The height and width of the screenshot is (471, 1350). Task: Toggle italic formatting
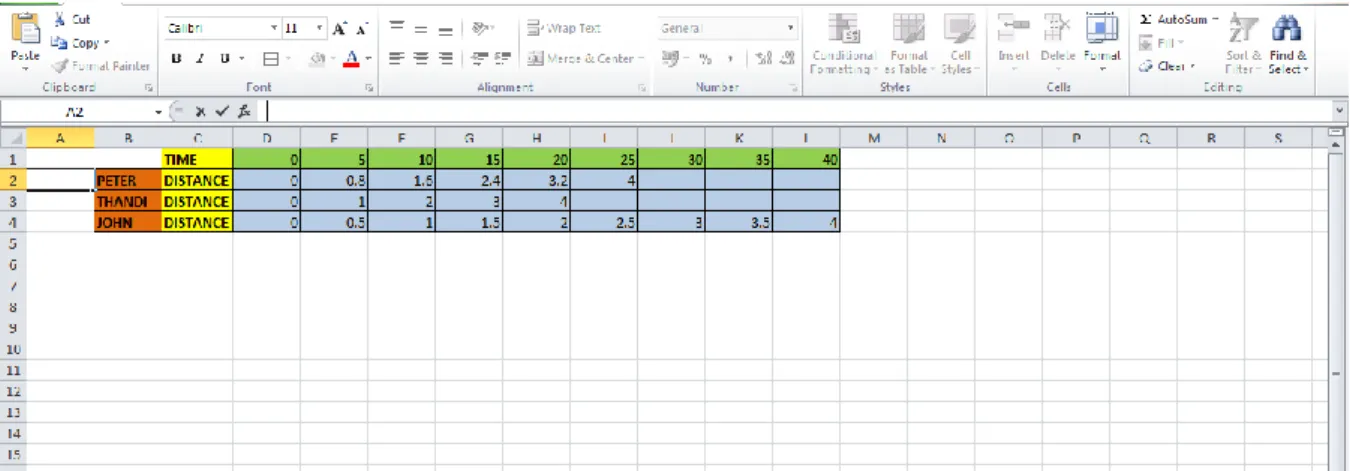(200, 59)
